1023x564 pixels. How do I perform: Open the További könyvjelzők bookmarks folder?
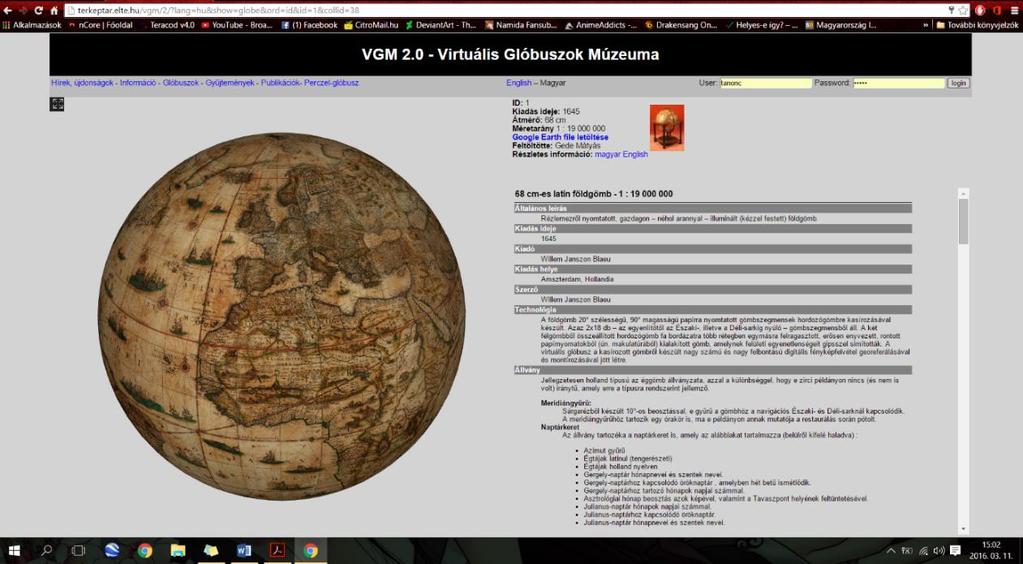click(x=977, y=25)
